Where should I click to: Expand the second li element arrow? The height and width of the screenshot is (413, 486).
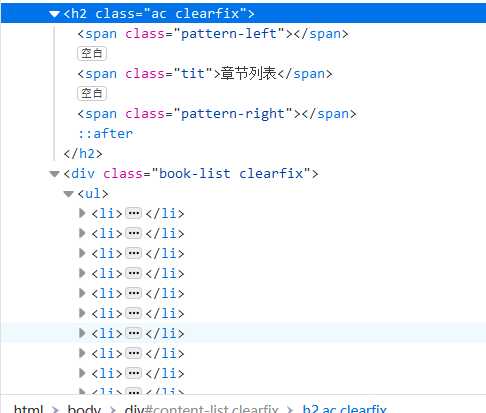click(82, 233)
